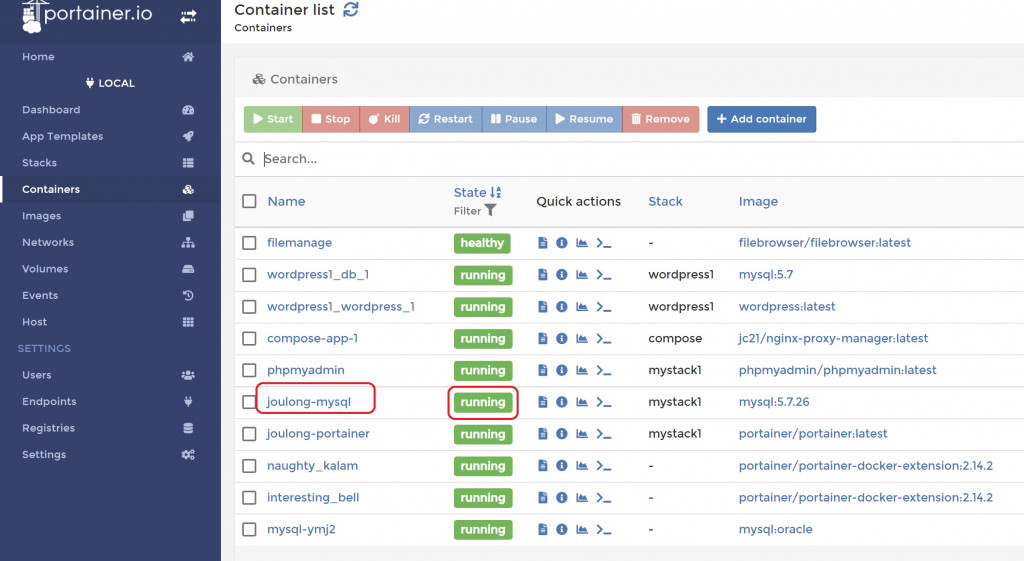Open logs icon for filemanage container

point(542,243)
